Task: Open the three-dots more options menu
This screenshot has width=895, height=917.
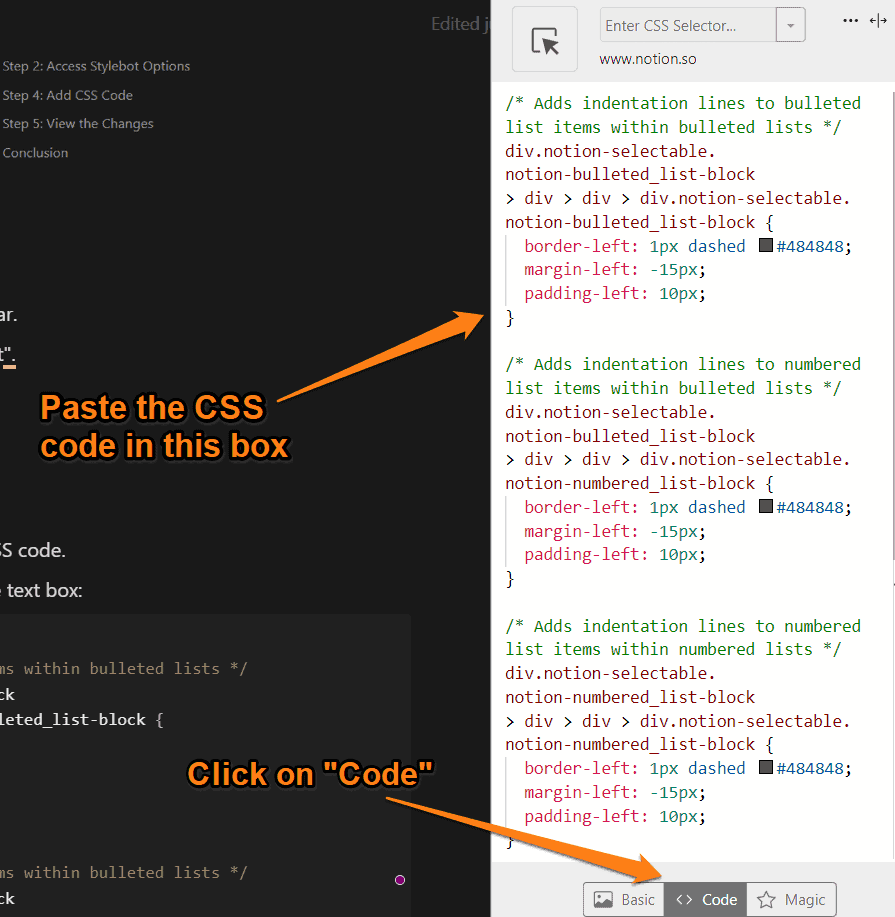Action: click(x=850, y=20)
